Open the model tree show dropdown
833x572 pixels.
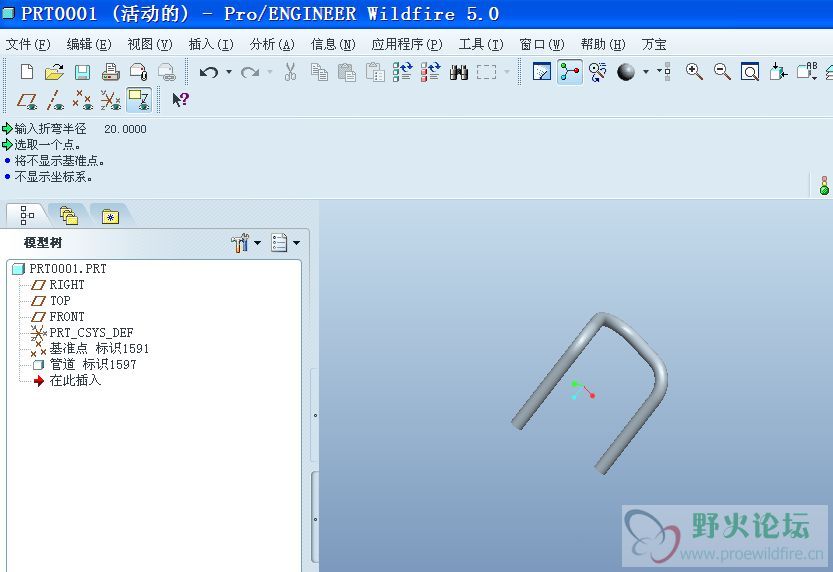(285, 243)
